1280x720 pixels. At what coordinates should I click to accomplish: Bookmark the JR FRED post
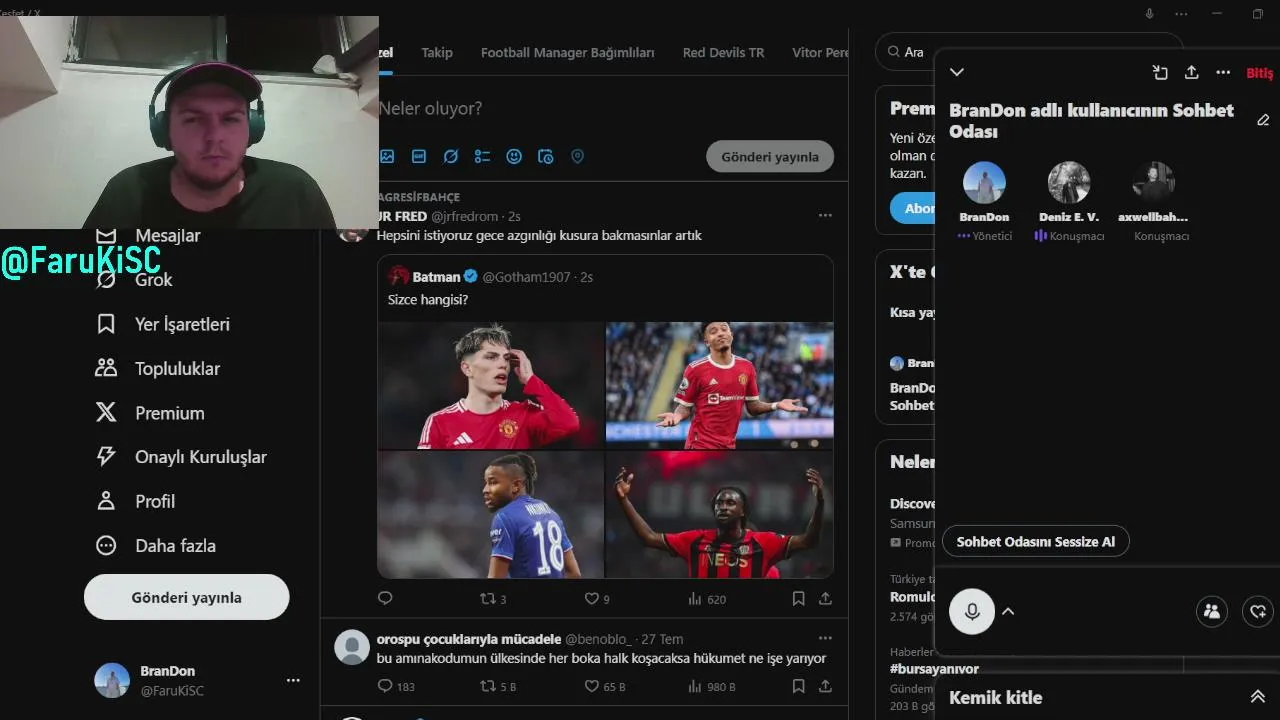pyautogui.click(x=798, y=598)
